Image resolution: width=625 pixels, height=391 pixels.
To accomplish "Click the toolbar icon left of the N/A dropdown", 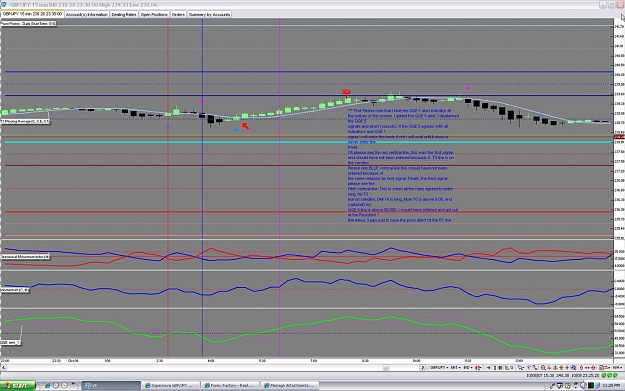I will pyautogui.click(x=607, y=367).
